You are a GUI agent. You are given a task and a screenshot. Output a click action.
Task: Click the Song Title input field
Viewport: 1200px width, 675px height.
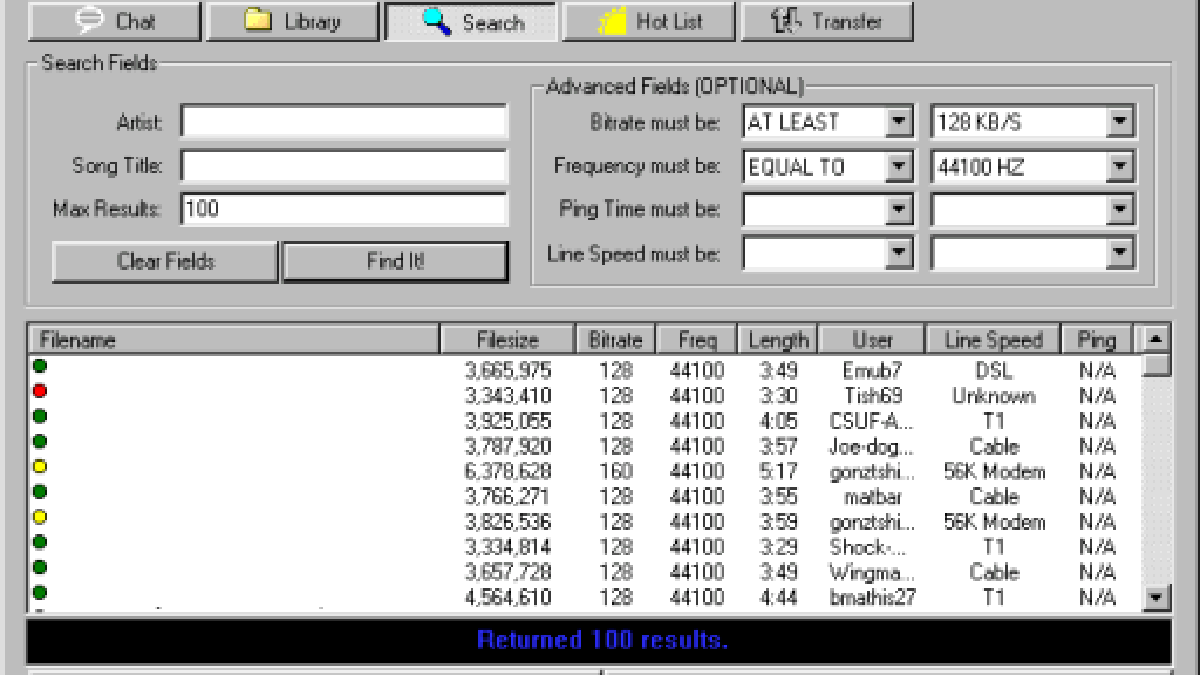[x=344, y=166]
